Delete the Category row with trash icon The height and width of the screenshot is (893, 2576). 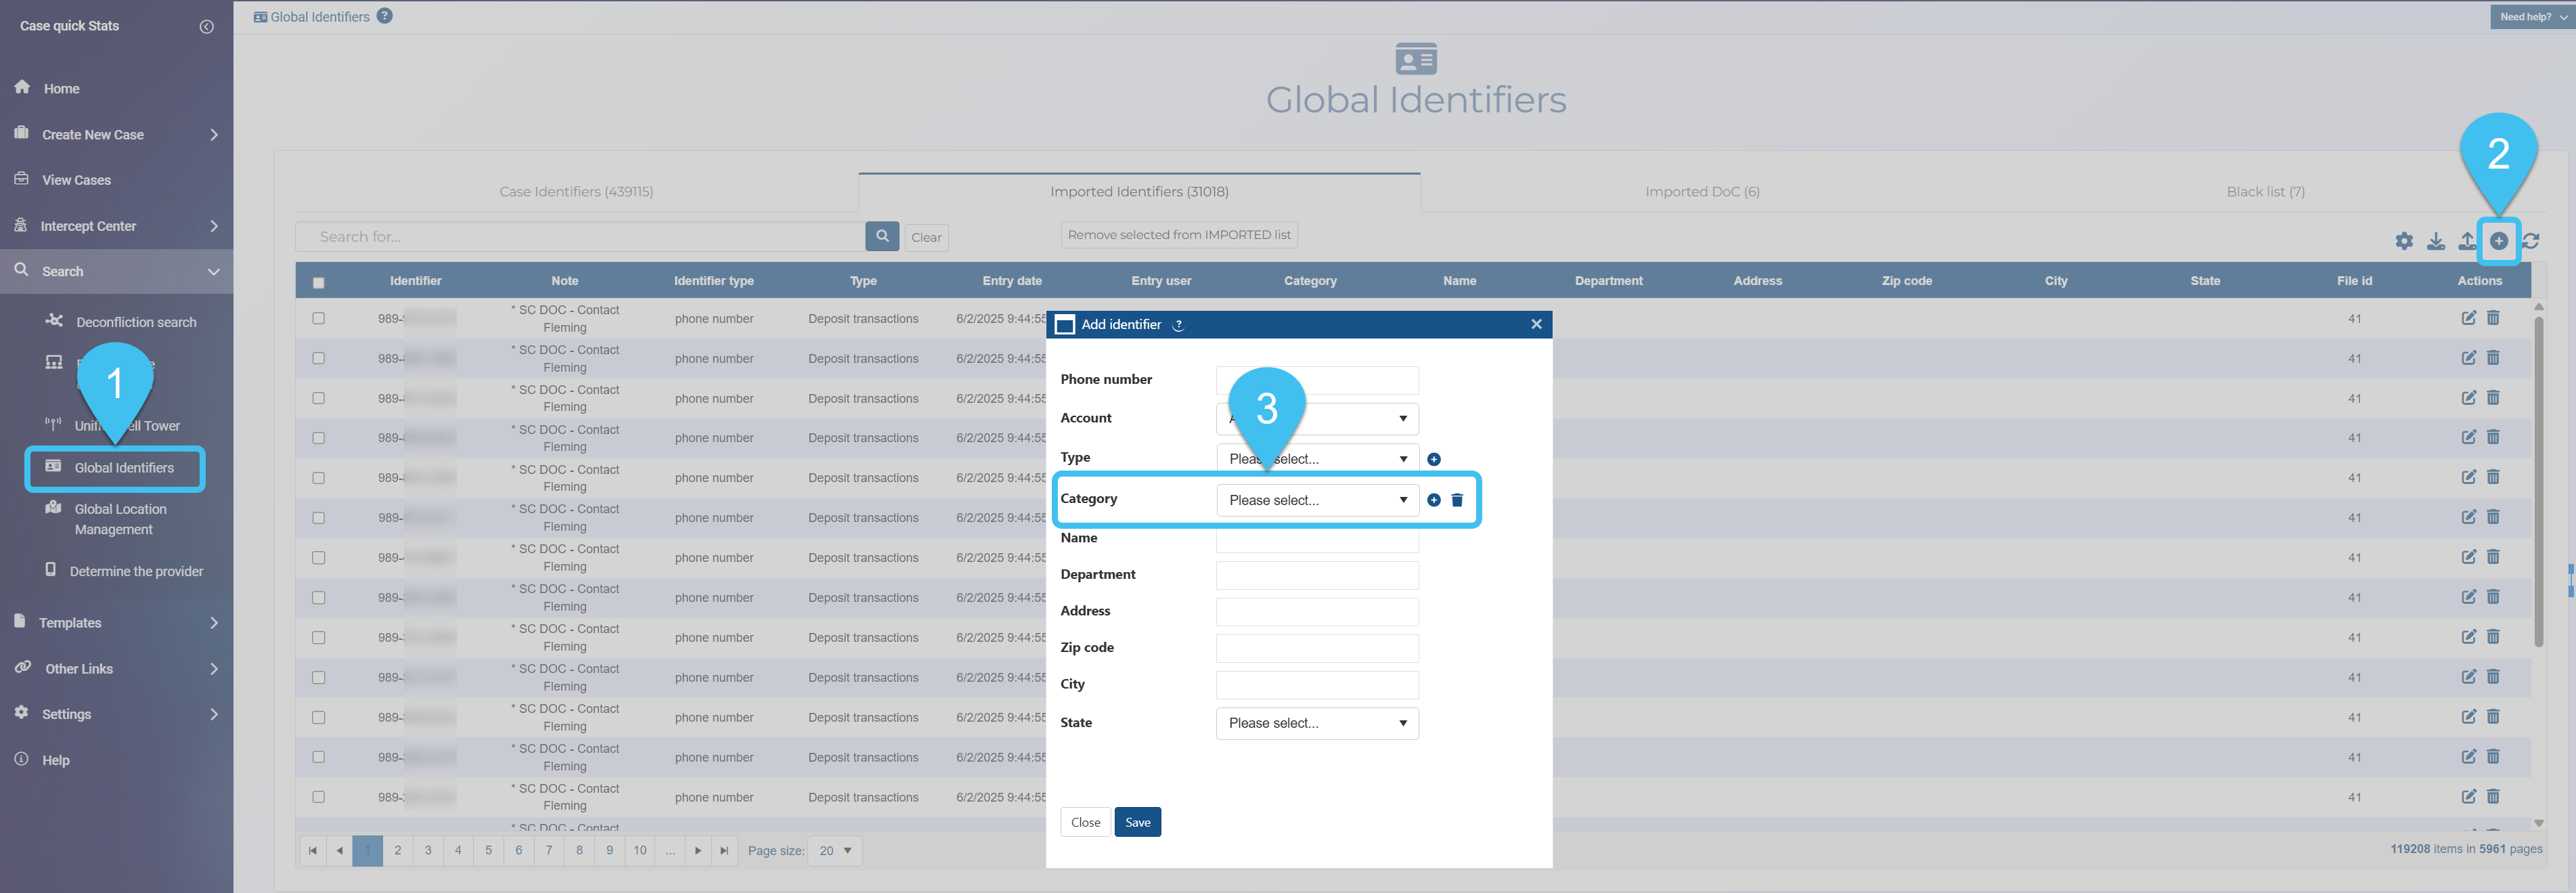[x=1457, y=500]
